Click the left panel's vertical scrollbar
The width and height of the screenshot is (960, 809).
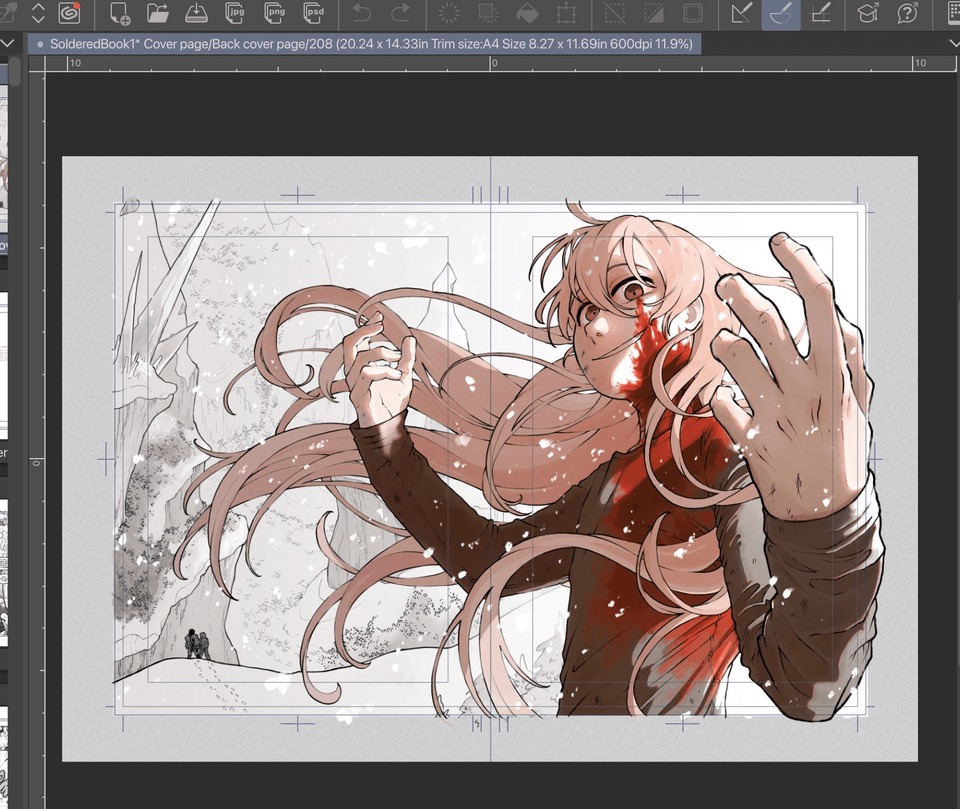click(15, 72)
